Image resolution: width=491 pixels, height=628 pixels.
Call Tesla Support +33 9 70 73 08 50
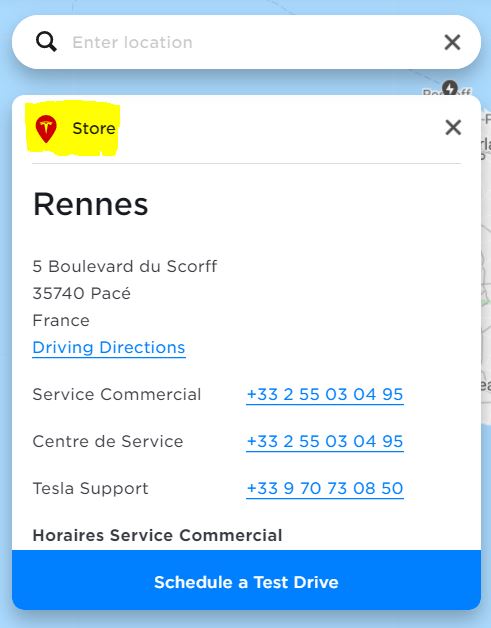325,488
